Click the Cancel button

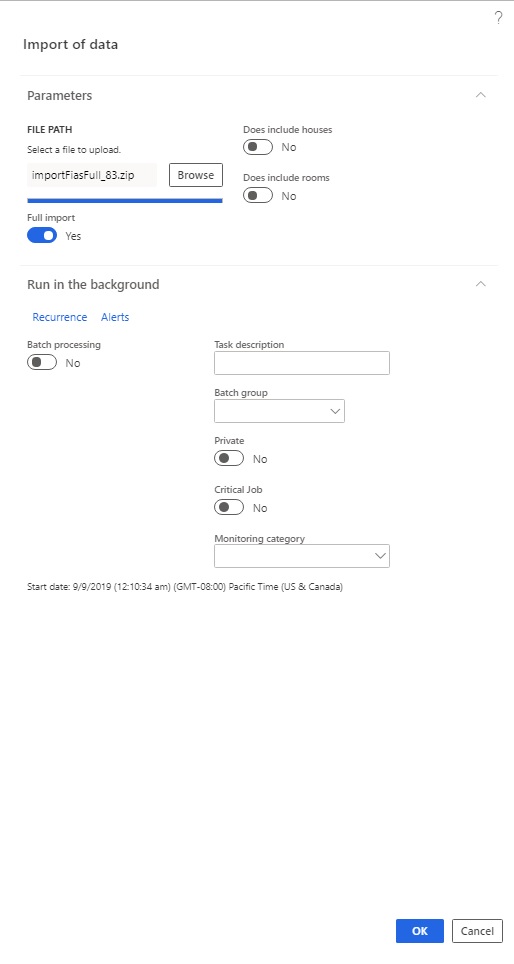coord(477,931)
